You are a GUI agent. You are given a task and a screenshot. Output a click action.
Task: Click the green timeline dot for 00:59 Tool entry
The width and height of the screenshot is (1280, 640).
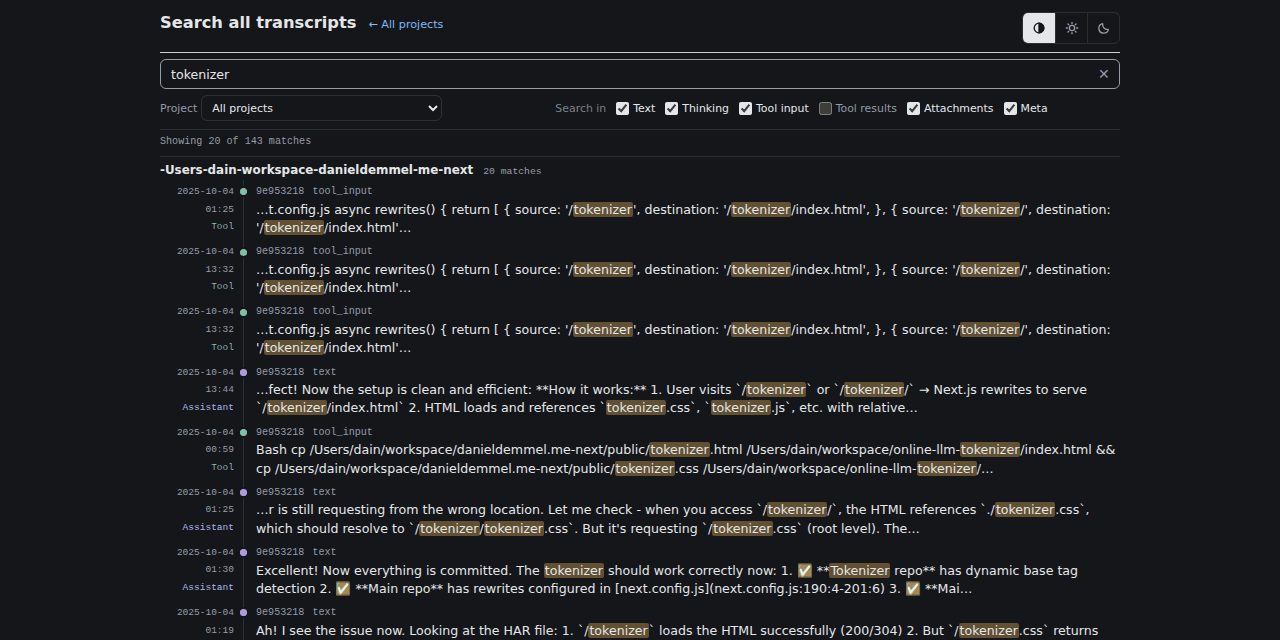coord(243,432)
